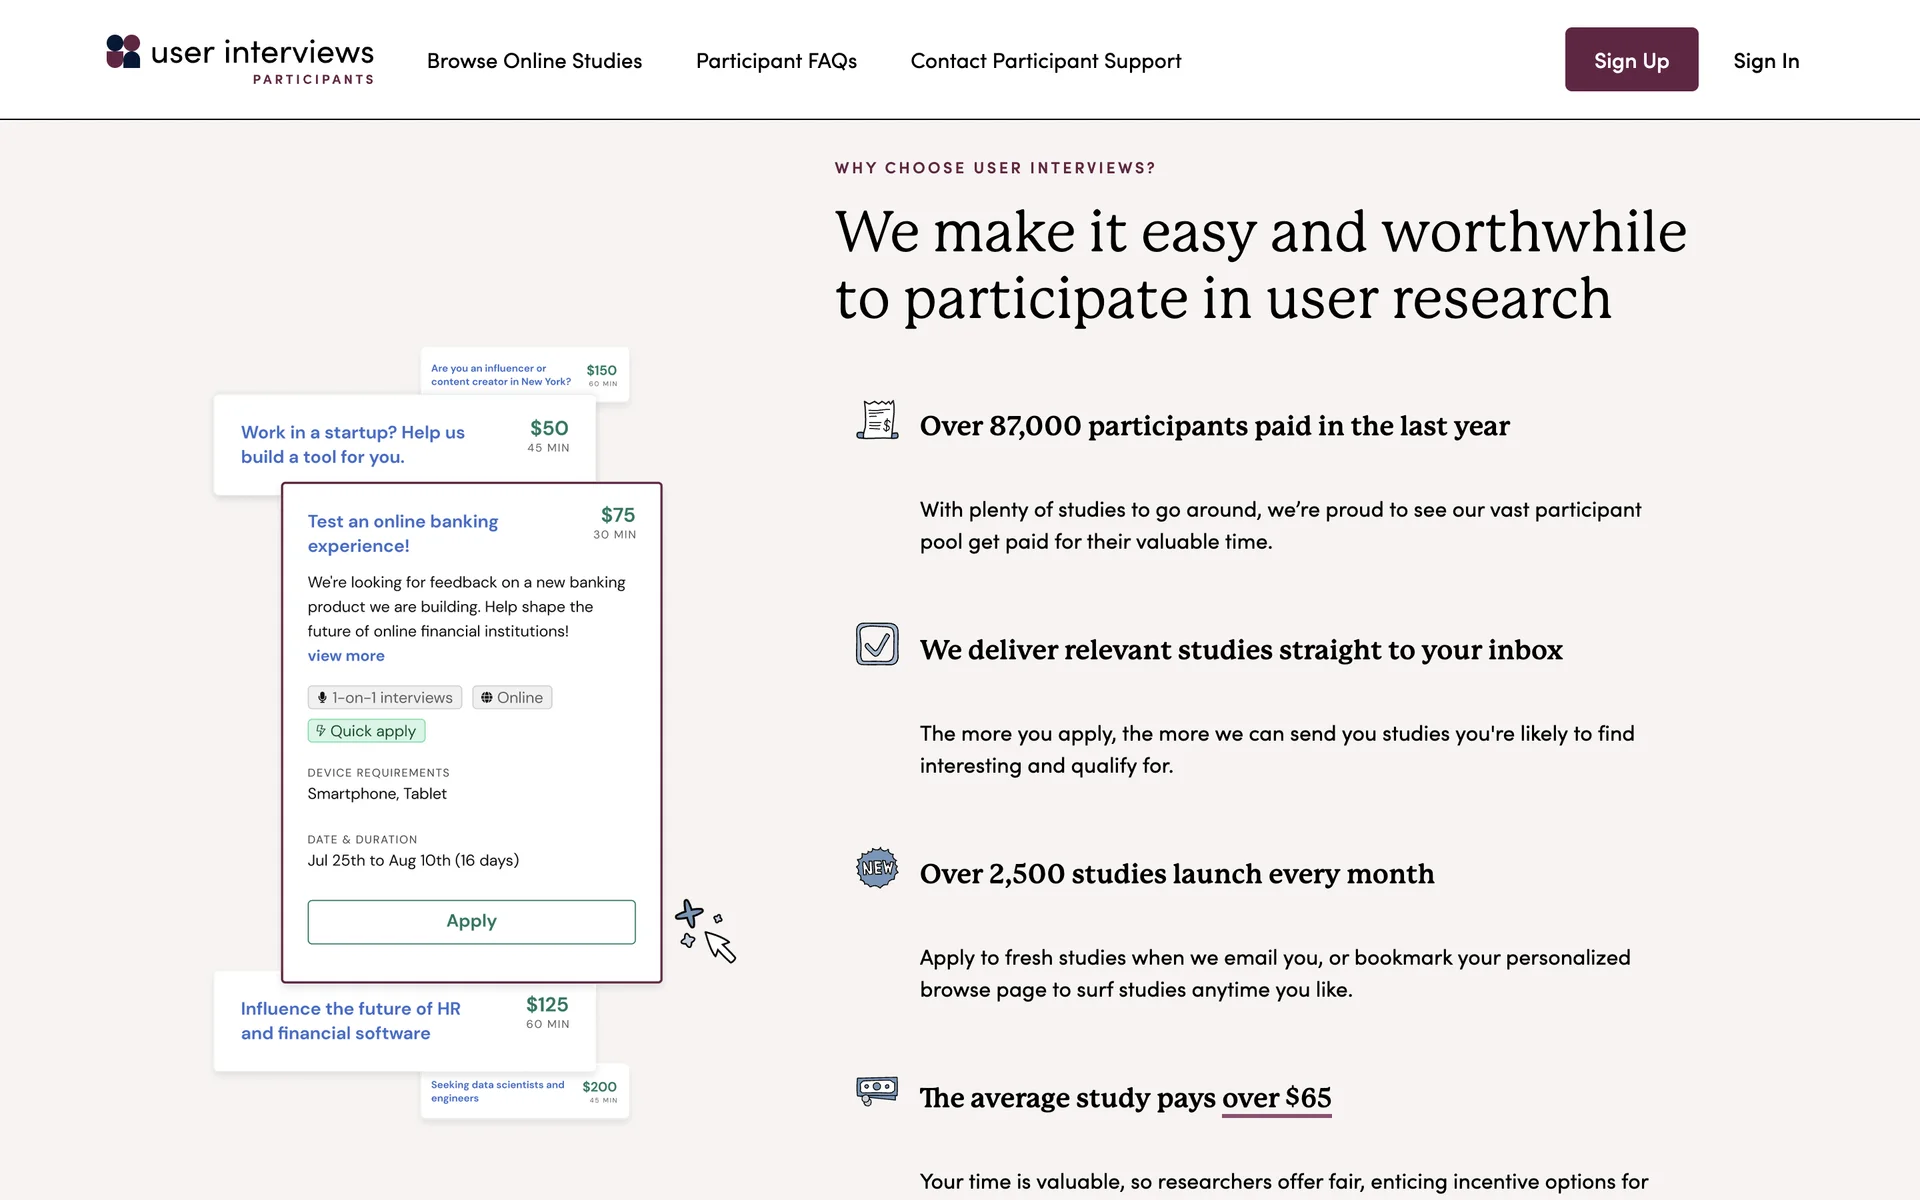This screenshot has height=1200, width=1920.
Task: Click the microphone 1-on-1 interviews tag
Action: 385,698
